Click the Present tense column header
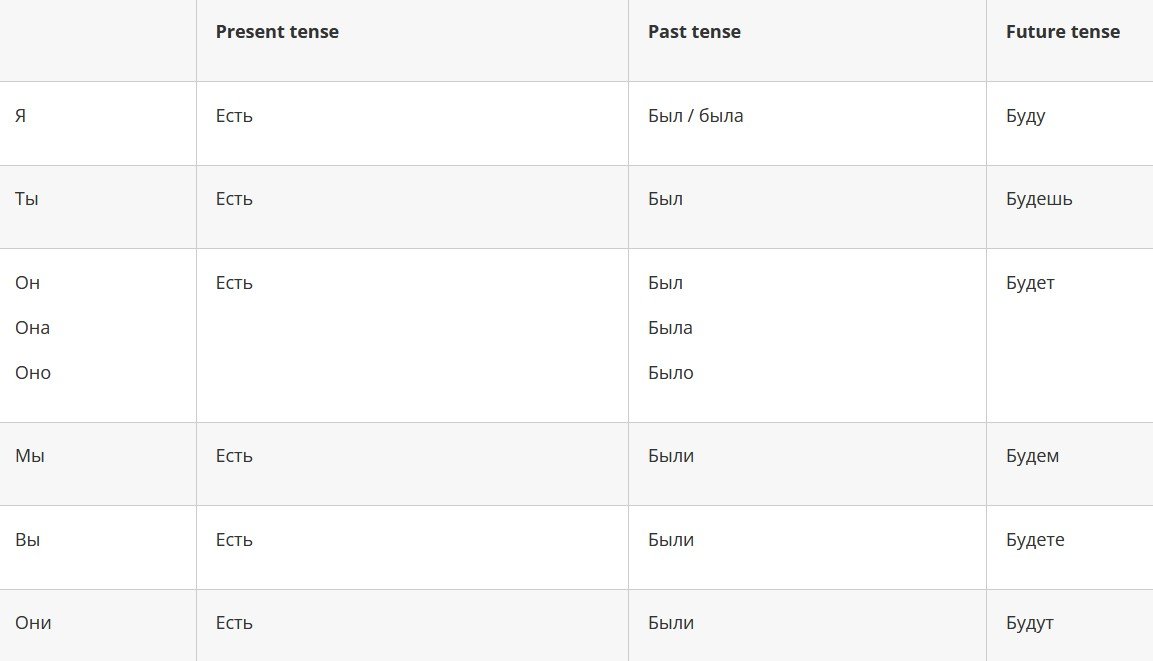Screen dimensions: 1153x661 [x=277, y=32]
